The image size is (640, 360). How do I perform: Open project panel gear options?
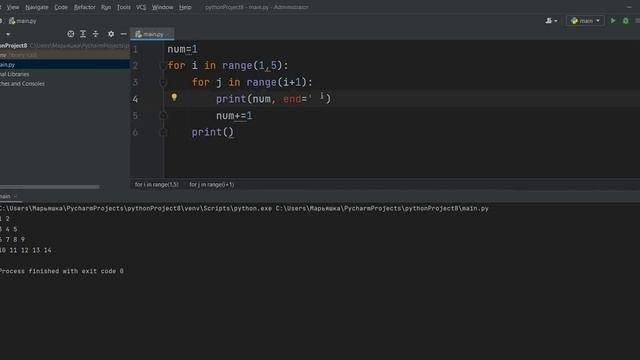click(x=111, y=34)
